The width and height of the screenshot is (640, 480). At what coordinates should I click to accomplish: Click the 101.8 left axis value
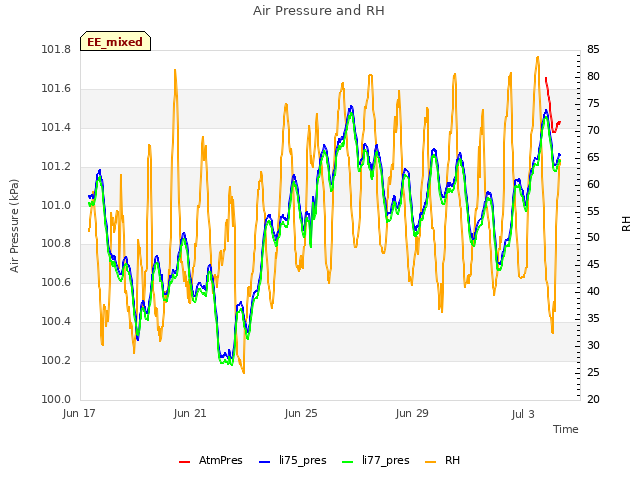[56, 50]
